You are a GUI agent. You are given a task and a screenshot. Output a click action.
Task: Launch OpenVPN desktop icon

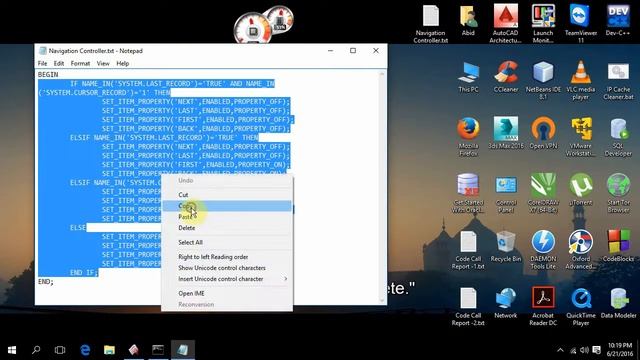[x=543, y=133]
